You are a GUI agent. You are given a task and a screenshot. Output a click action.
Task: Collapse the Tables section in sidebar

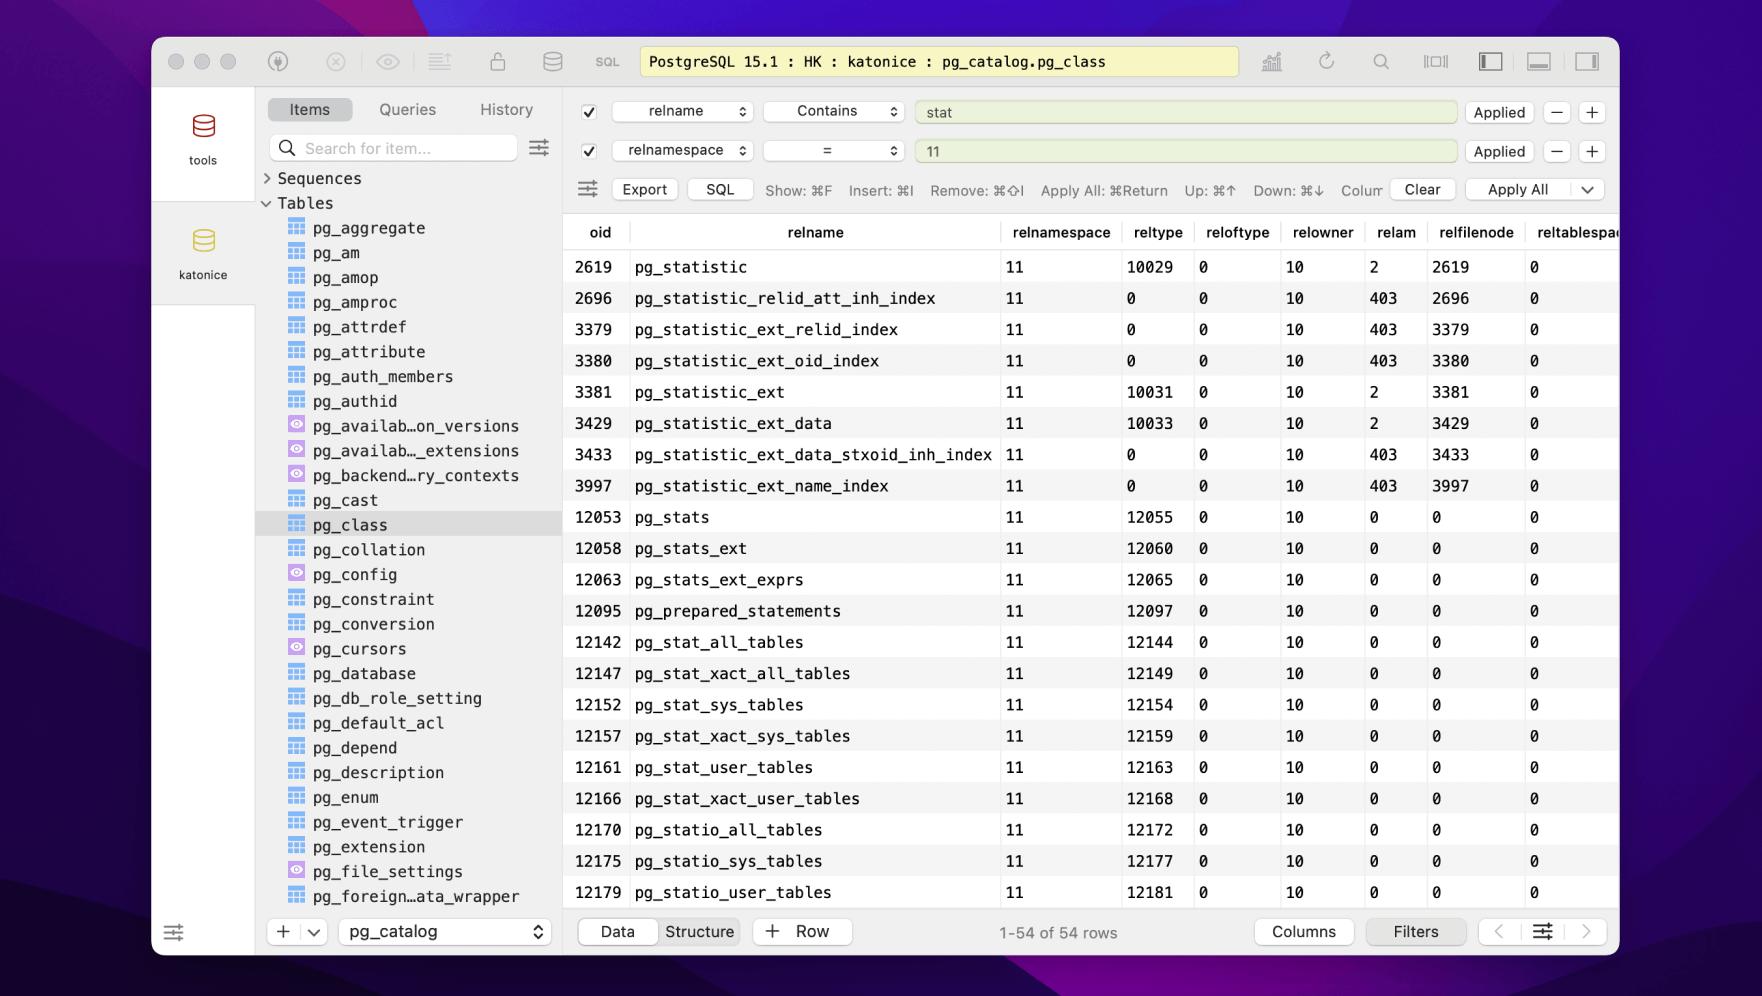[x=266, y=203]
